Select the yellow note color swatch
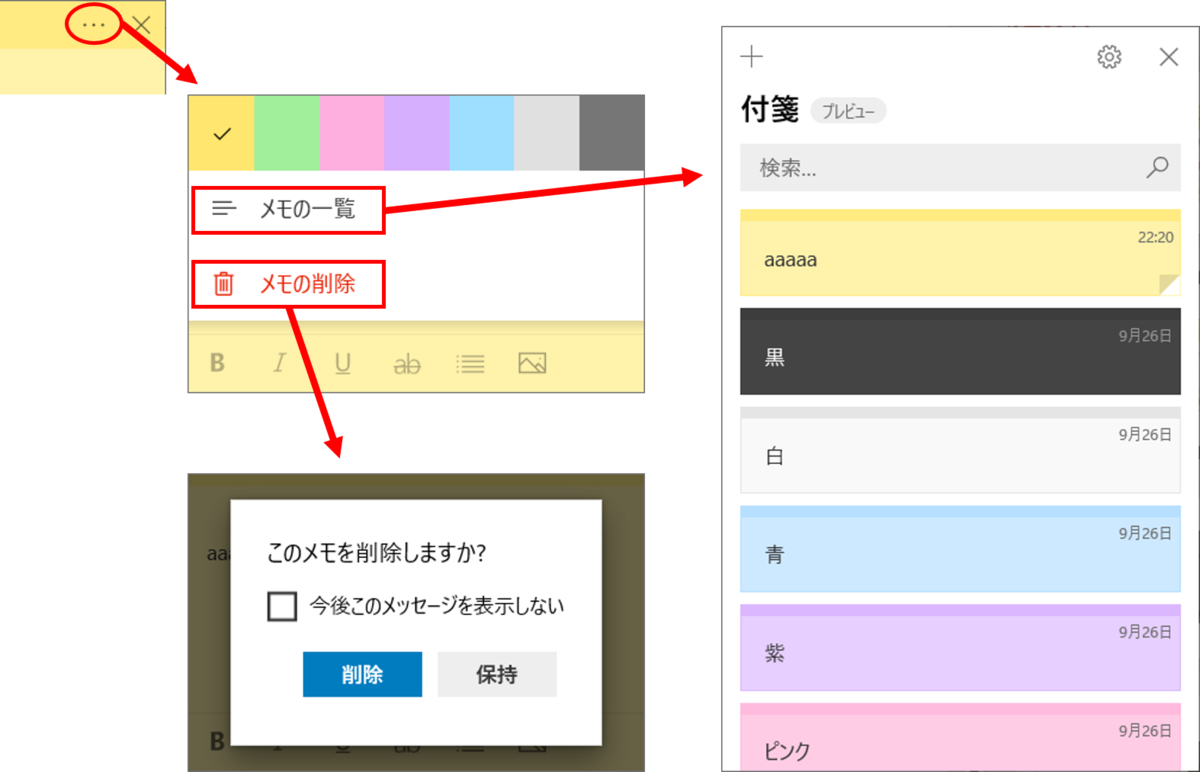Viewport: 1200px width, 772px height. (x=221, y=133)
